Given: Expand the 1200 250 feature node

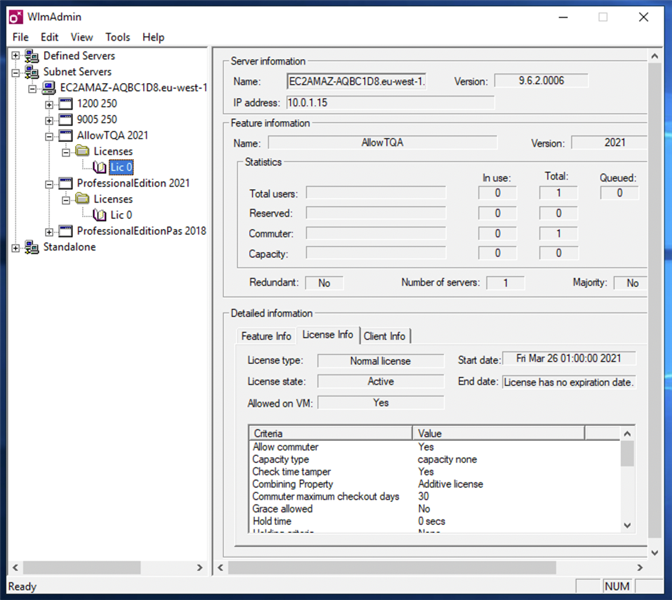Looking at the screenshot, I should coord(49,104).
